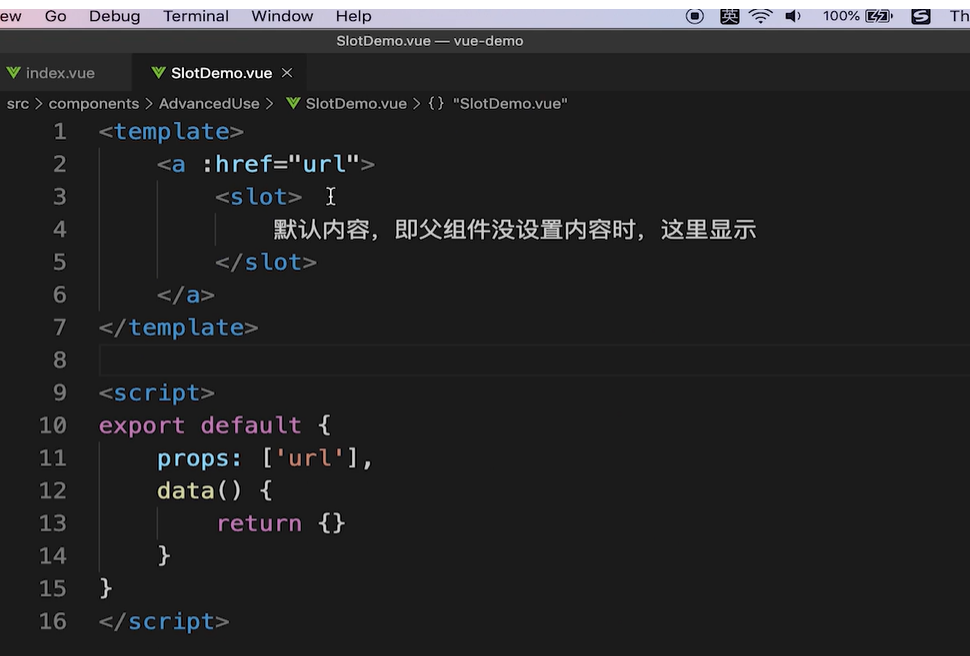970x656 pixels.
Task: Click line number 16 in the gutter
Action: pyautogui.click(x=53, y=621)
